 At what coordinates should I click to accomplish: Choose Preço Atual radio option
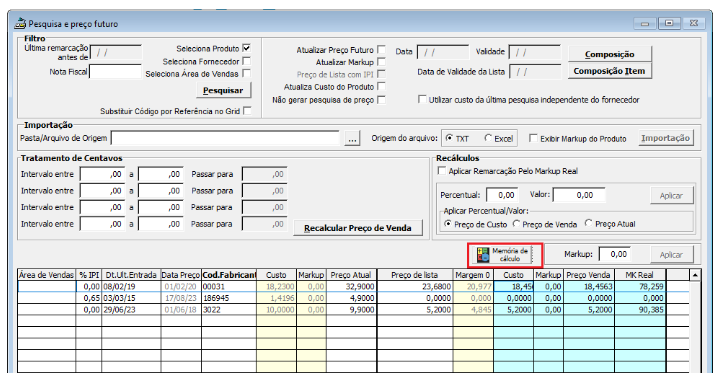pos(589,223)
